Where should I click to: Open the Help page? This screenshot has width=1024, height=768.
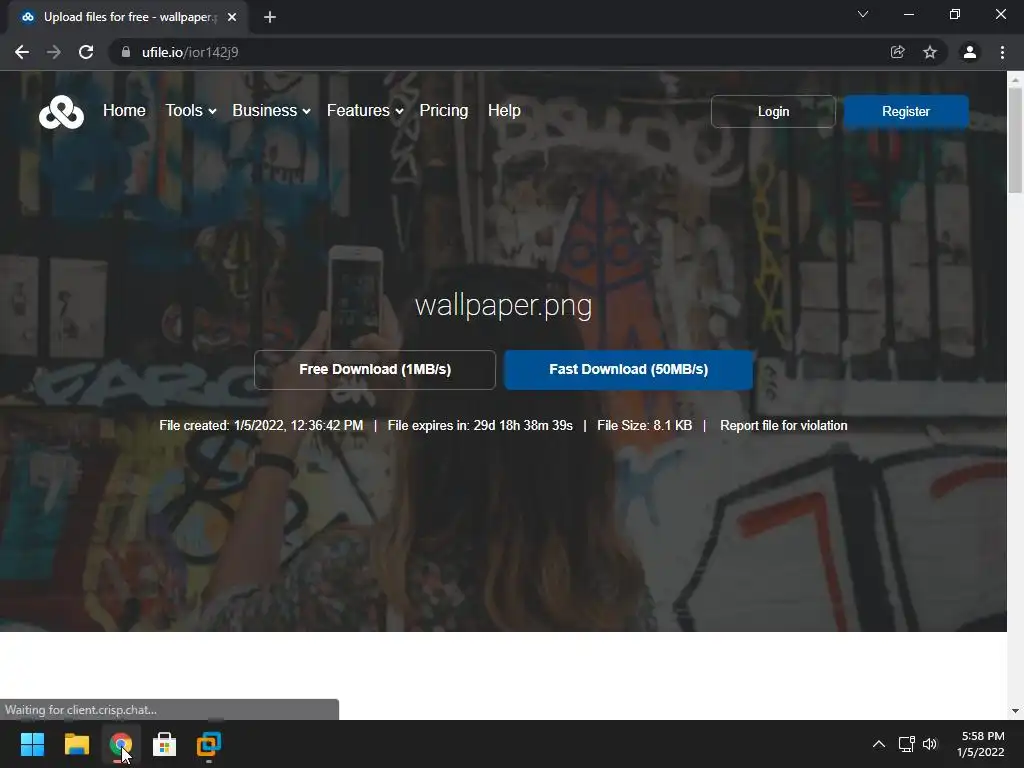point(504,110)
